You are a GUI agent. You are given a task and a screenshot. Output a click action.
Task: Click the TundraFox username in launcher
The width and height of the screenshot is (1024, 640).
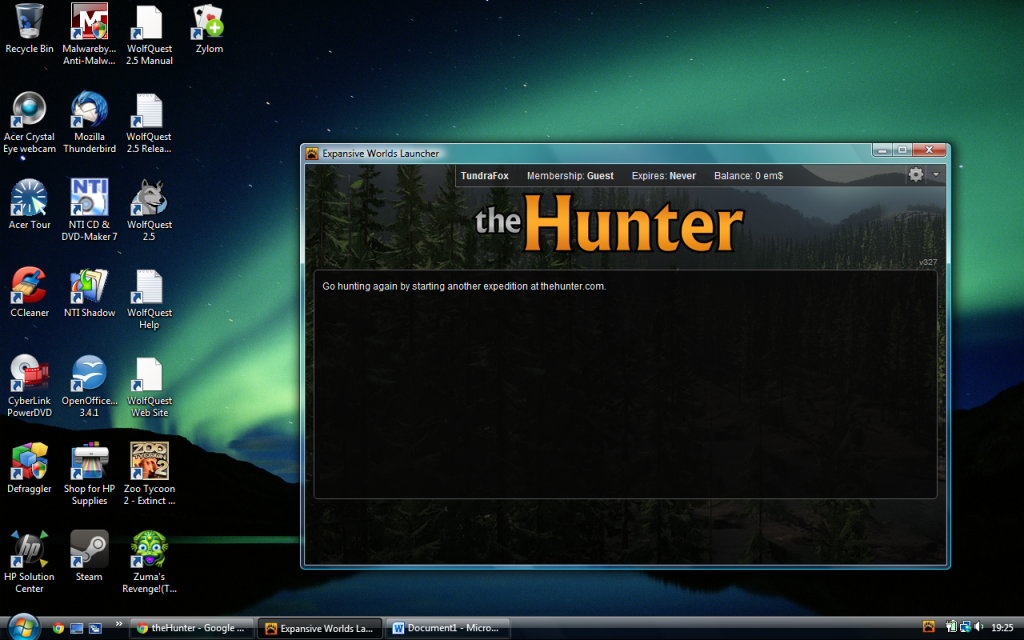click(484, 176)
